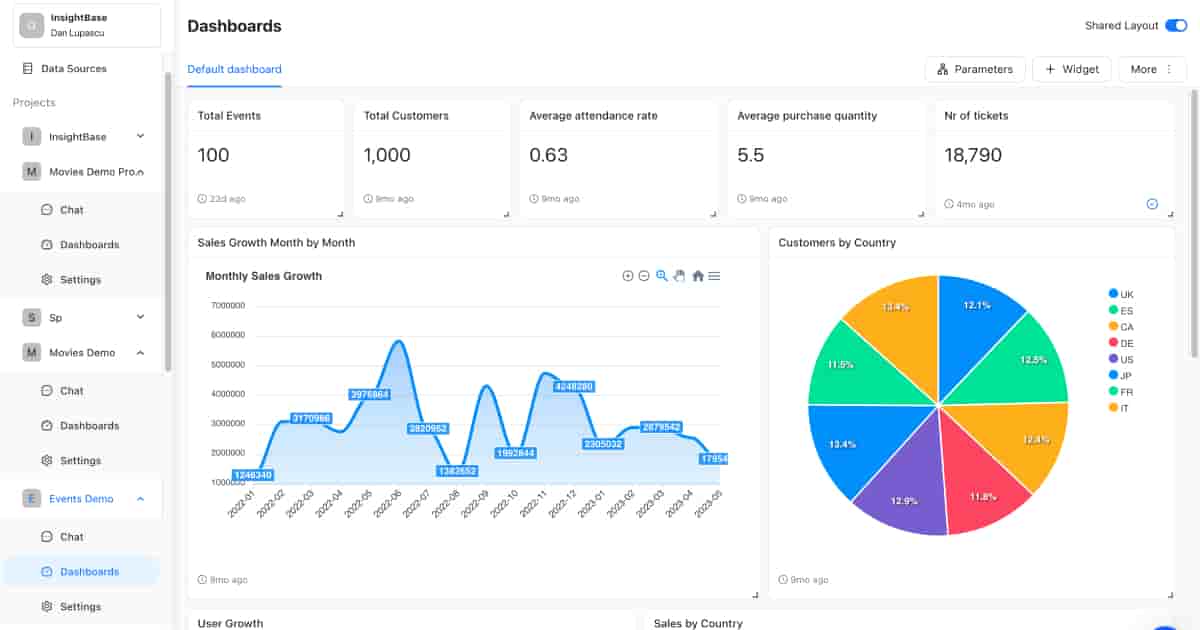The image size is (1200, 630).
Task: Expand the InsightBase project
Action: click(140, 136)
